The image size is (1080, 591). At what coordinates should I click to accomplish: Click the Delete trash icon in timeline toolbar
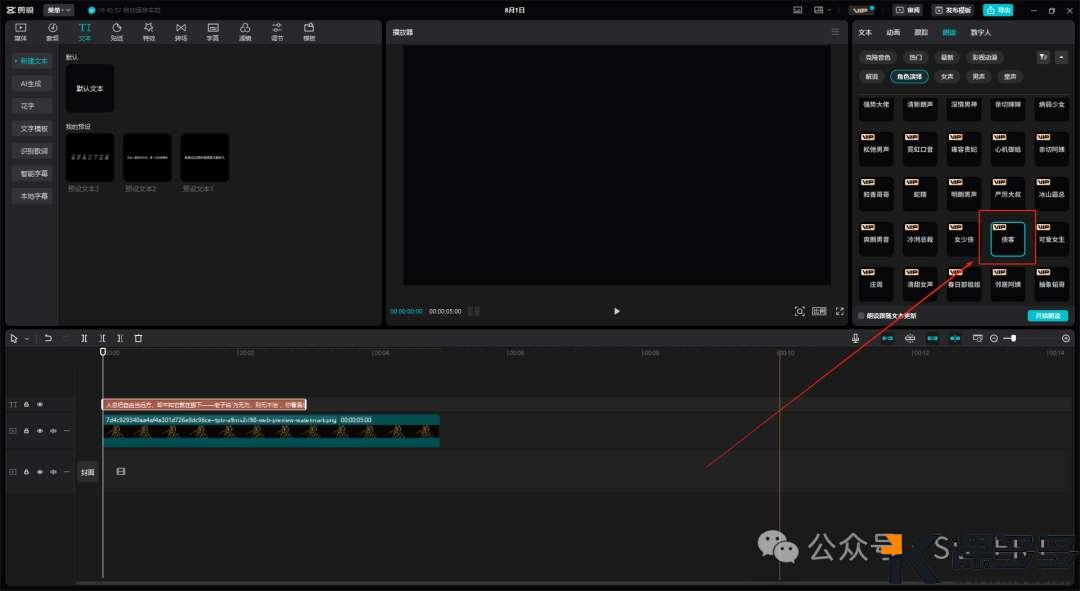tap(138, 338)
